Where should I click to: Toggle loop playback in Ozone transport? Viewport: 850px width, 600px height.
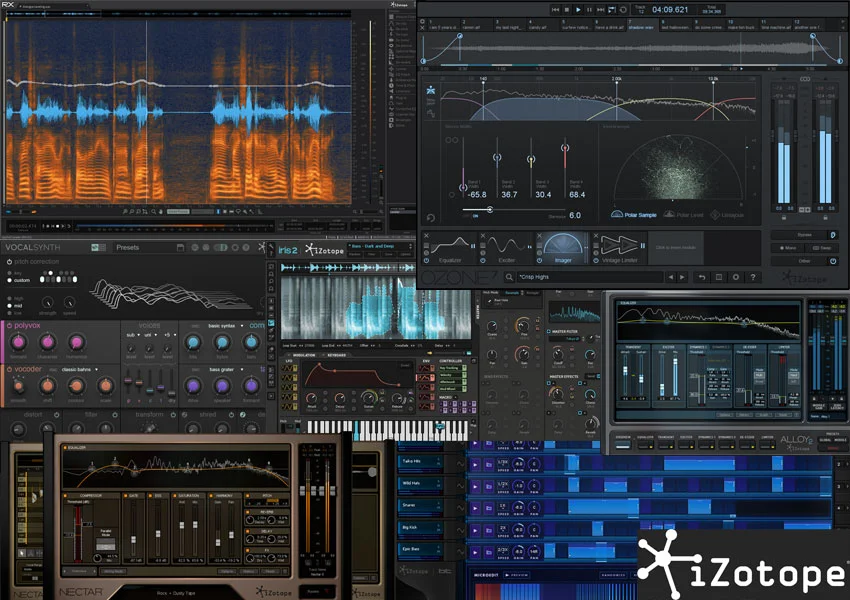coord(623,10)
